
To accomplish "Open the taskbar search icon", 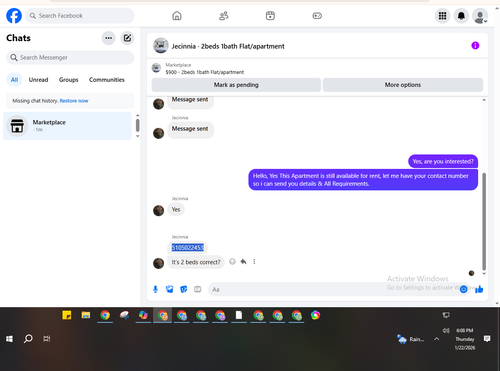I will point(28,339).
